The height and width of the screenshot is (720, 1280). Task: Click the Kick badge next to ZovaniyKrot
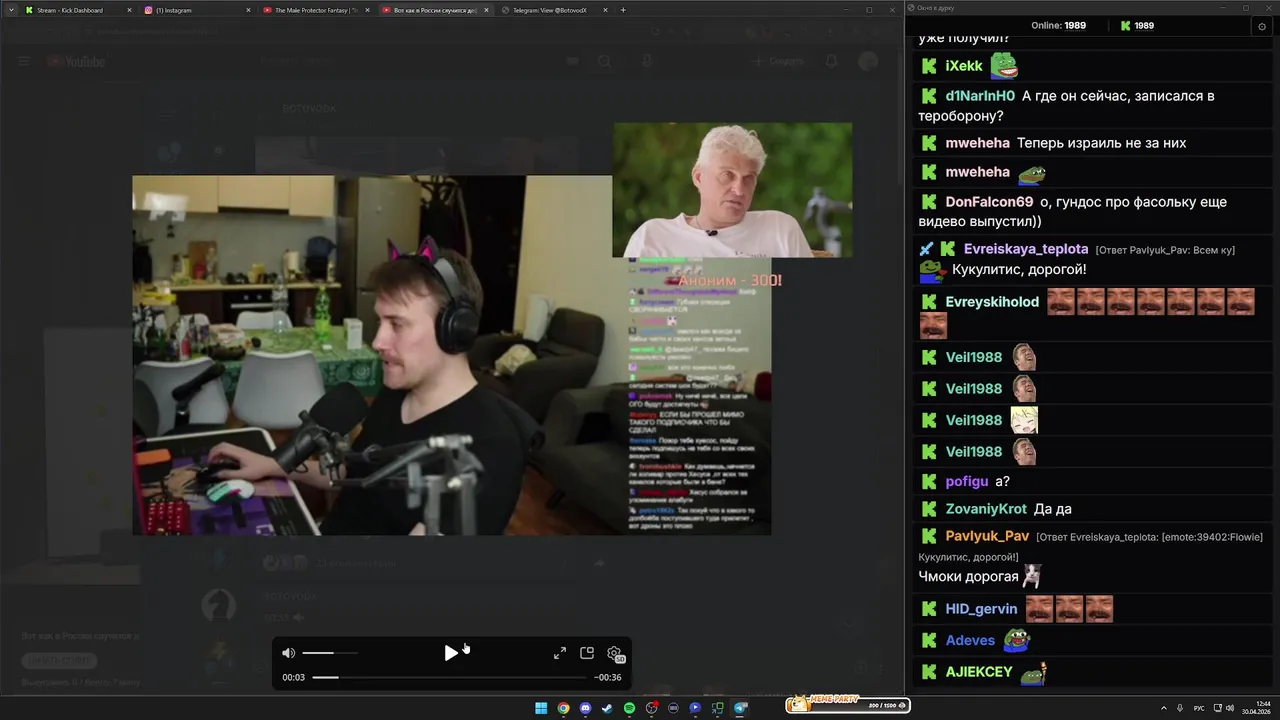click(929, 509)
